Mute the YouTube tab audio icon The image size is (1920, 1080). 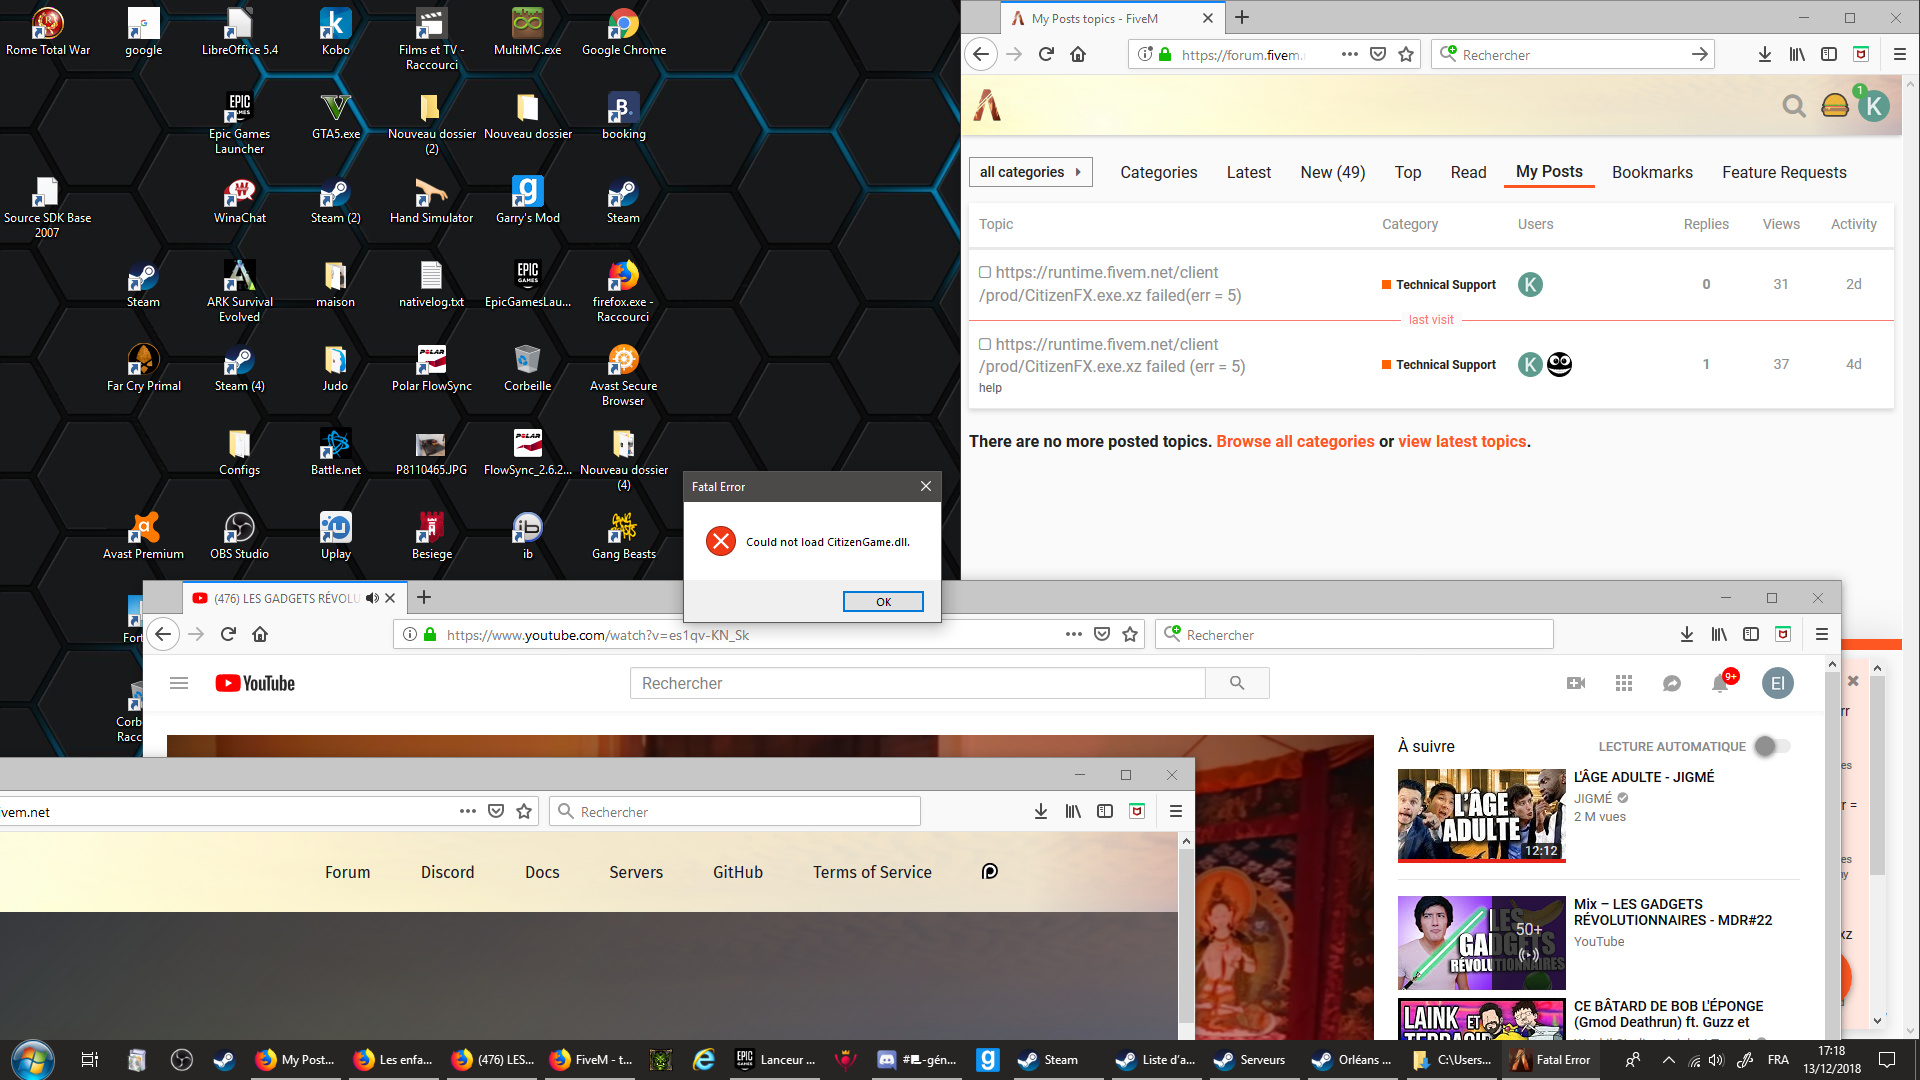coord(372,598)
